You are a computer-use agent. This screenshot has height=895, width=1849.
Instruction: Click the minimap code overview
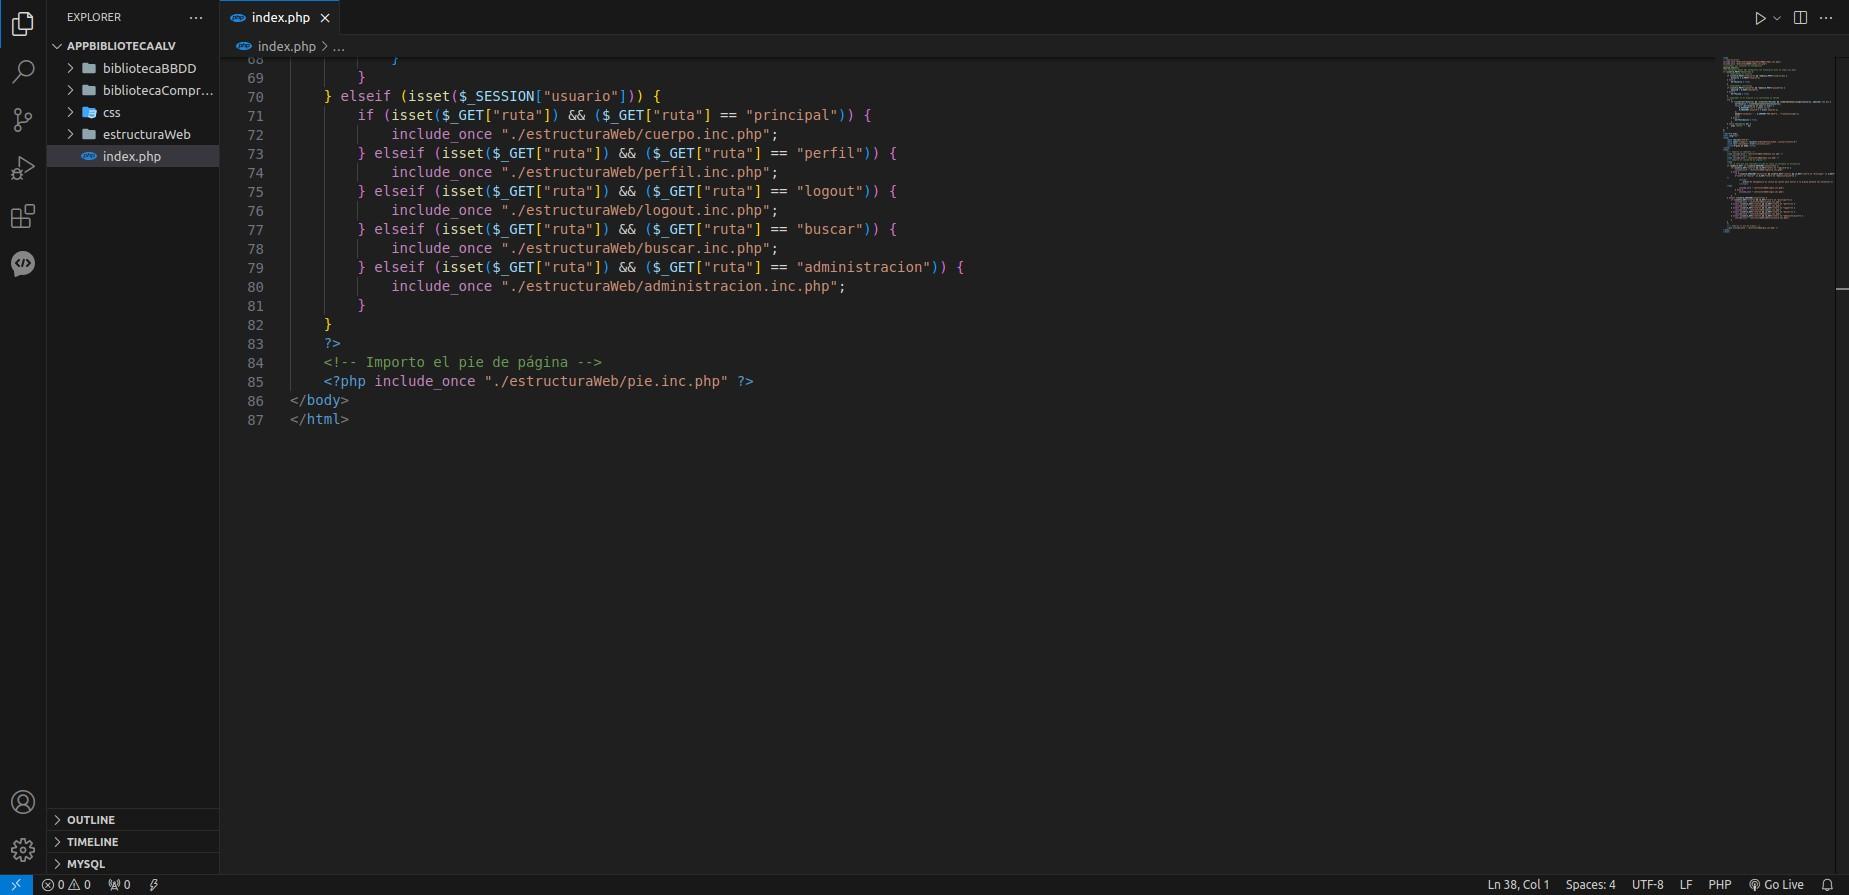1777,145
